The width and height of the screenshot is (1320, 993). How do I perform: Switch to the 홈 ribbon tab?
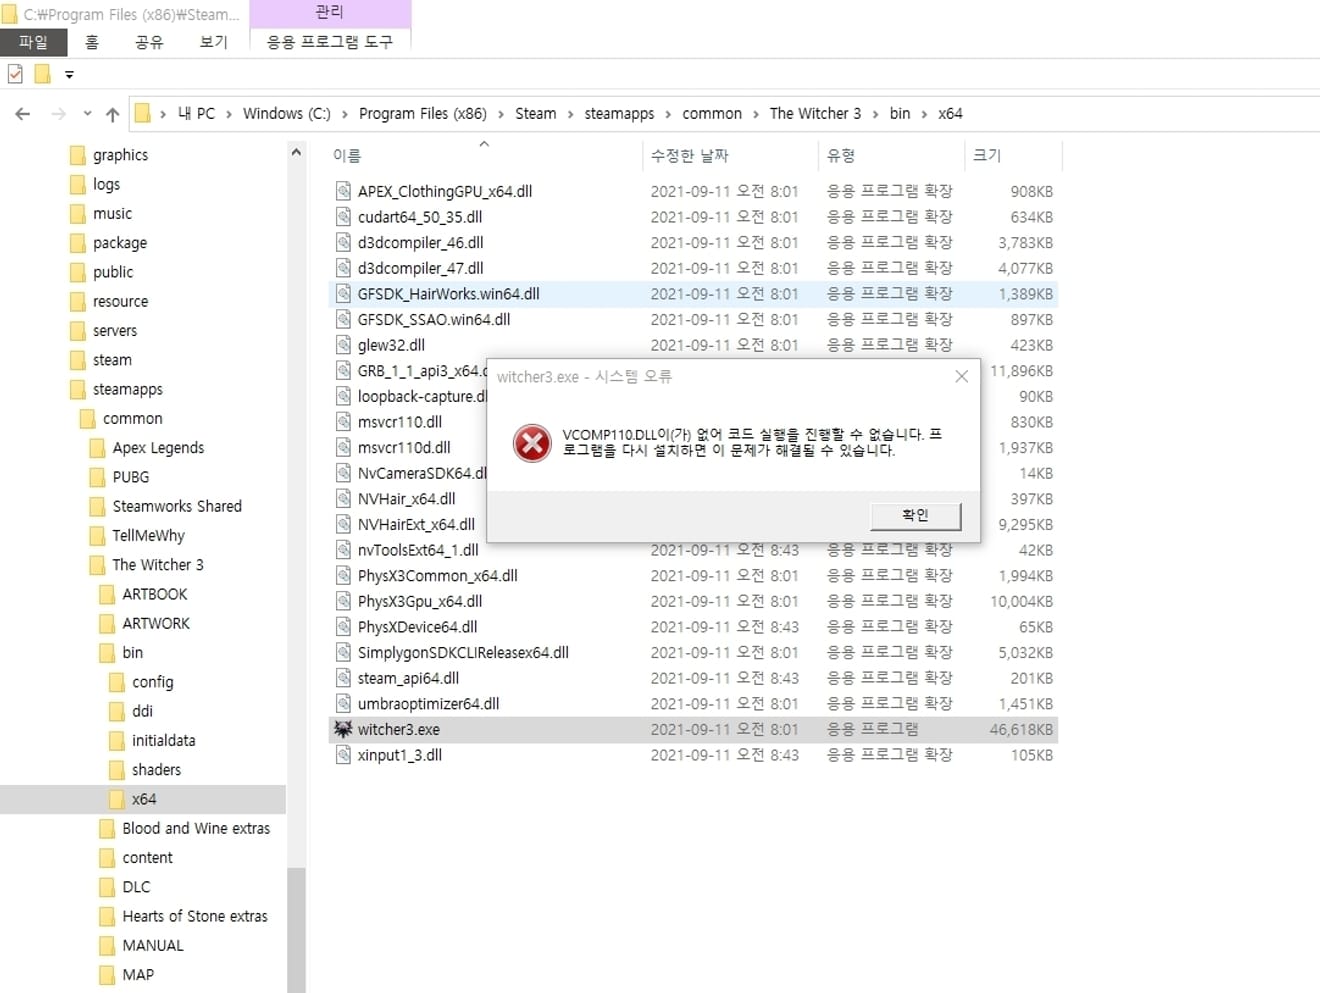pos(92,42)
